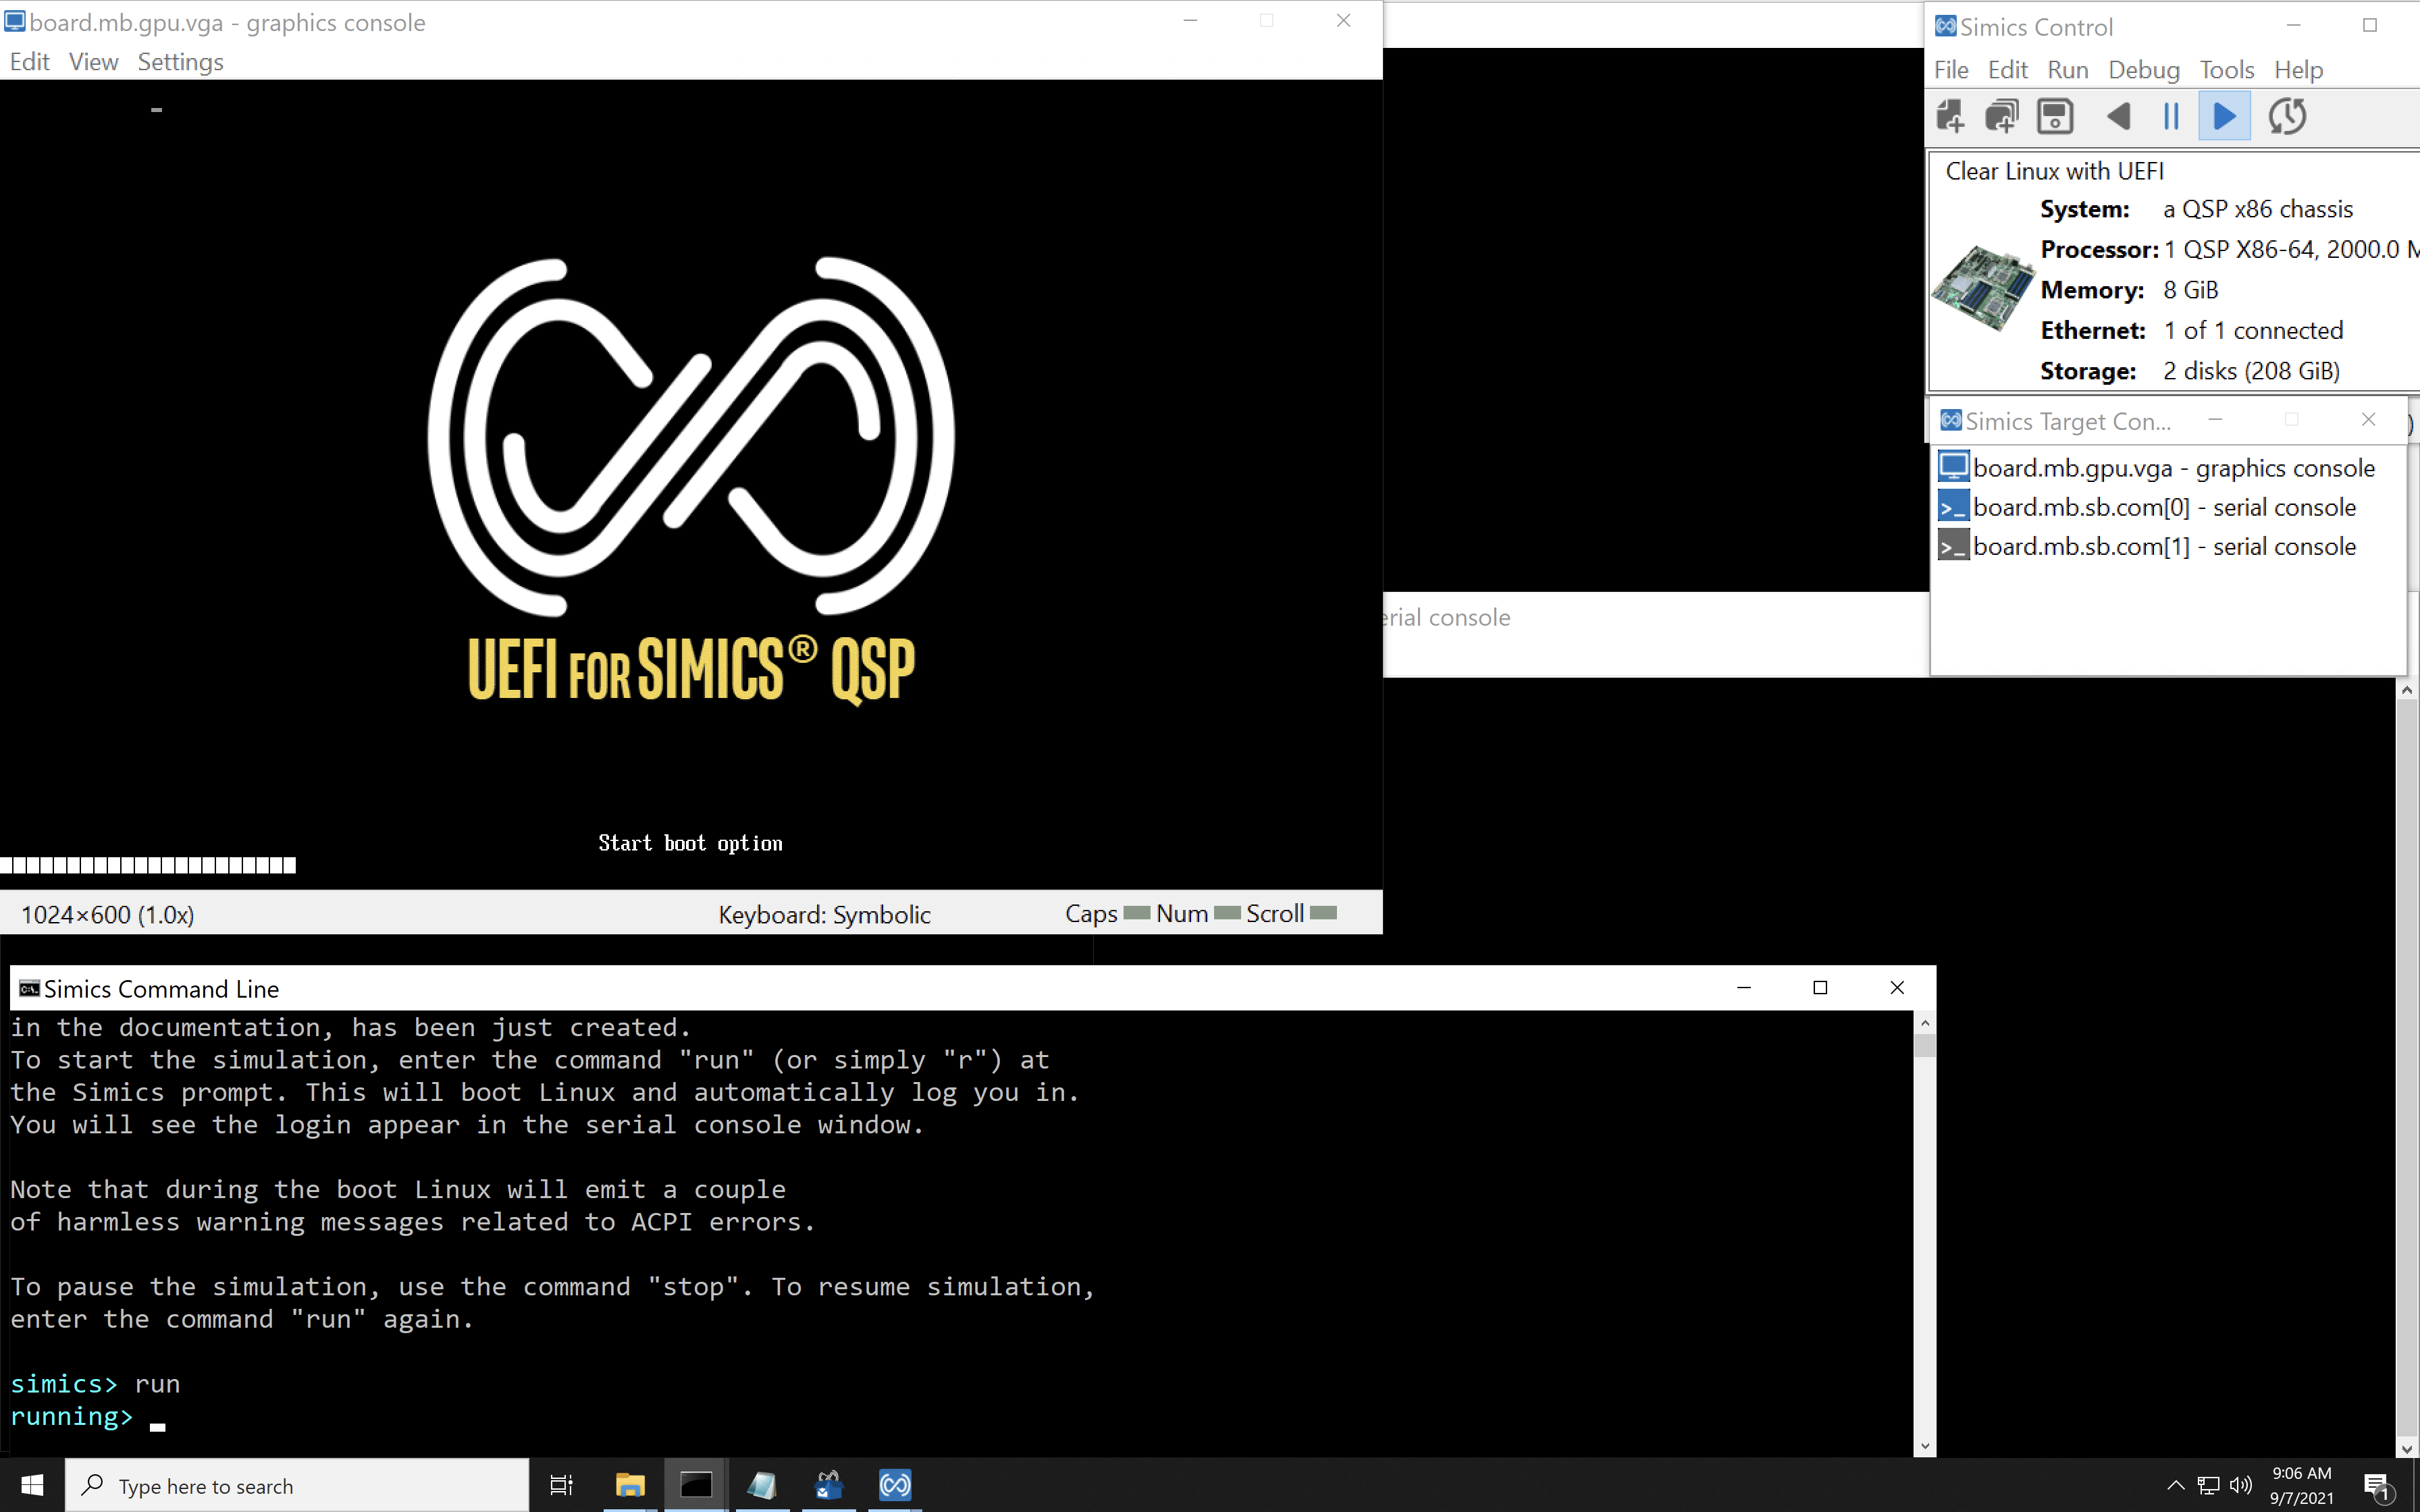Click the load configuration stack icon
This screenshot has height=1512, width=2420.
(x=2001, y=117)
